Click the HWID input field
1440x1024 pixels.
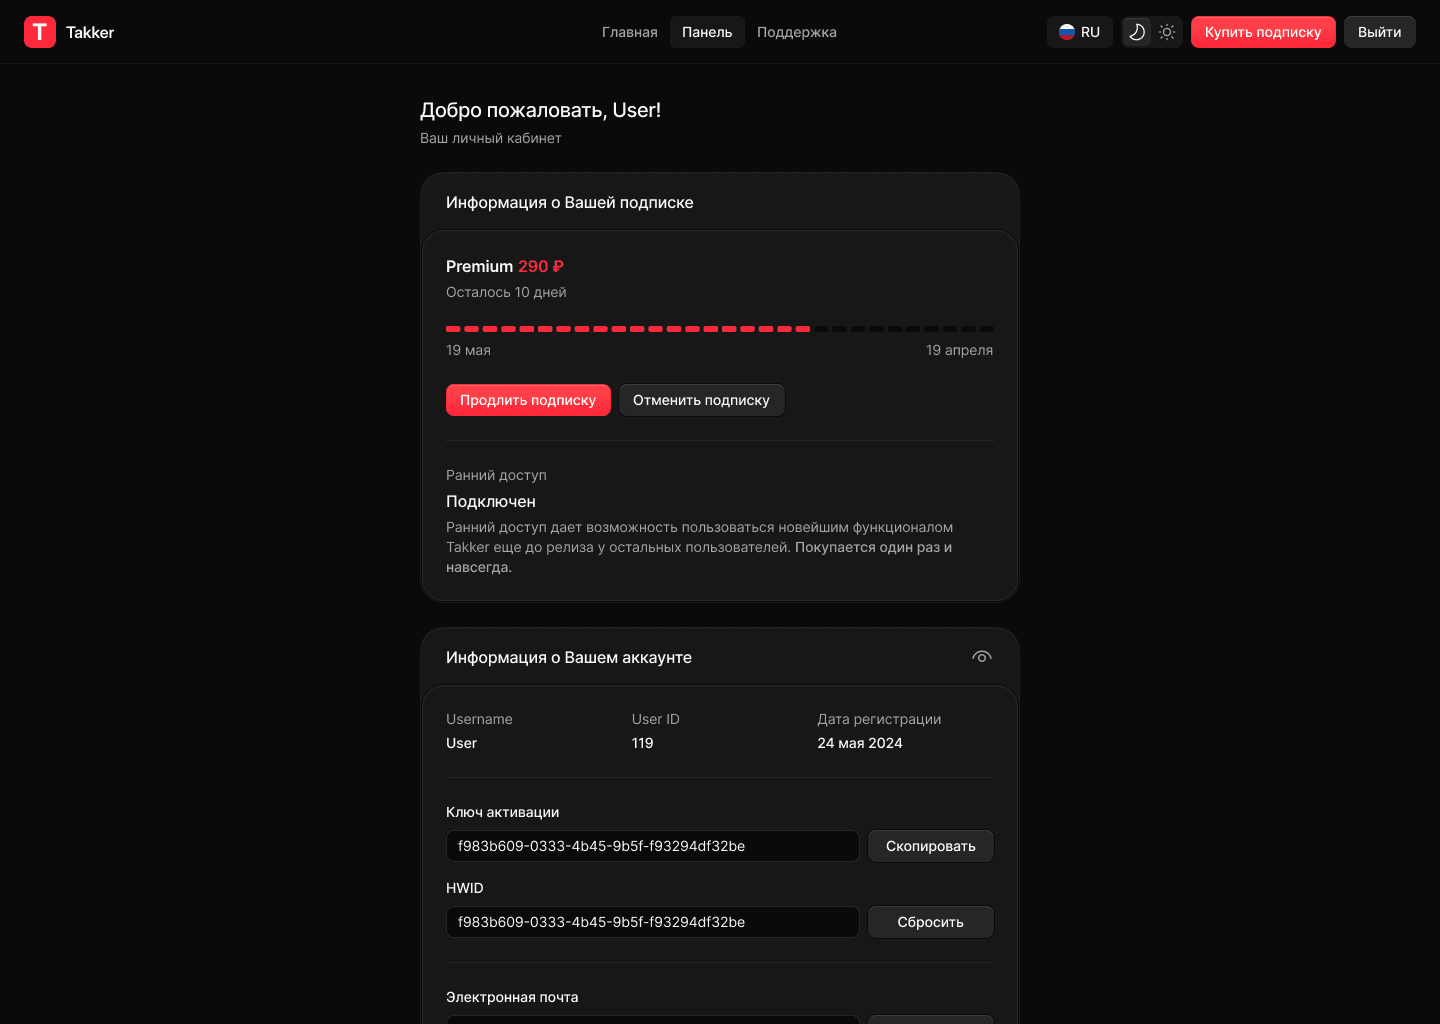click(653, 922)
